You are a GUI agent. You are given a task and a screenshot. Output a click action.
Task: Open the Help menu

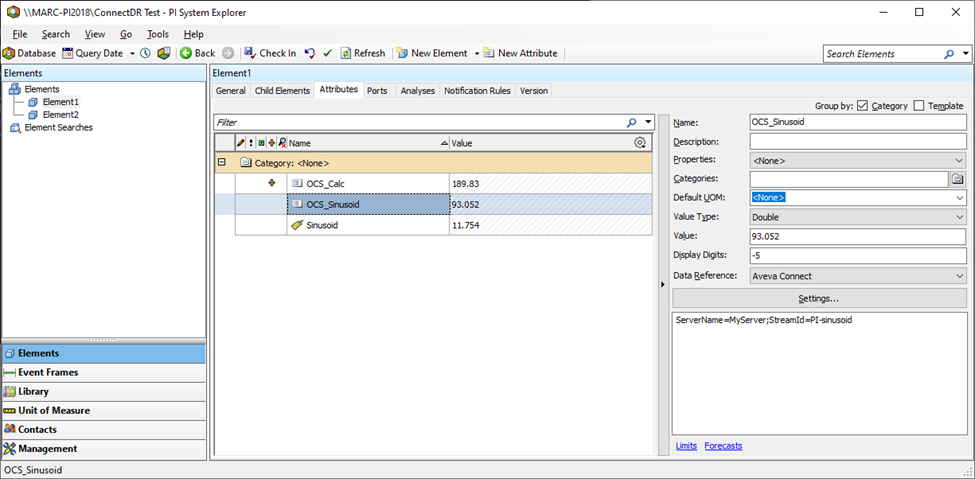pyautogui.click(x=193, y=34)
